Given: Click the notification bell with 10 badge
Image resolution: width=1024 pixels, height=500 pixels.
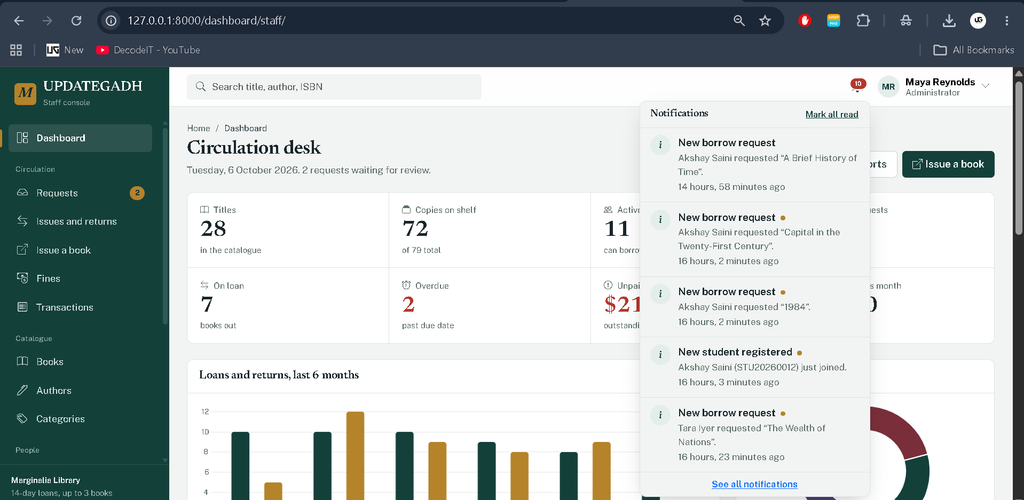Looking at the screenshot, I should tap(857, 86).
